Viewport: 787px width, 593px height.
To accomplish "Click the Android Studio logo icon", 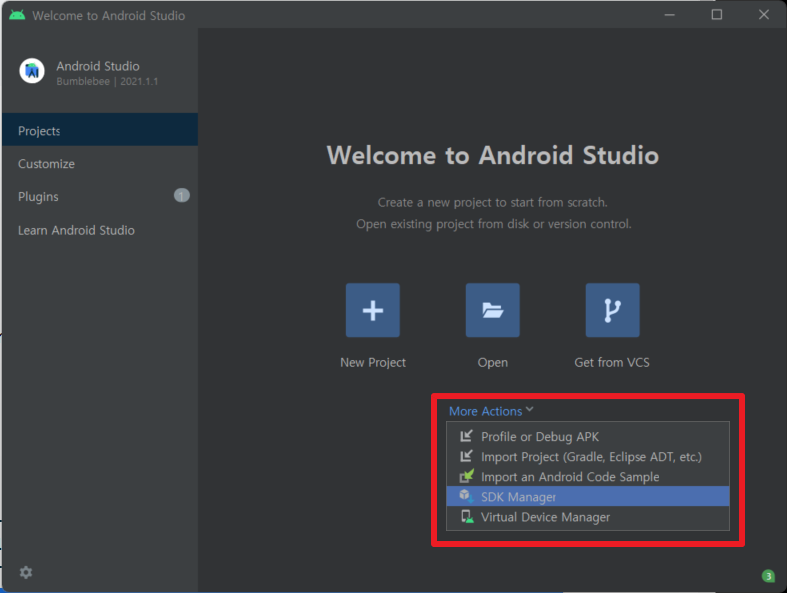I will click(x=32, y=71).
